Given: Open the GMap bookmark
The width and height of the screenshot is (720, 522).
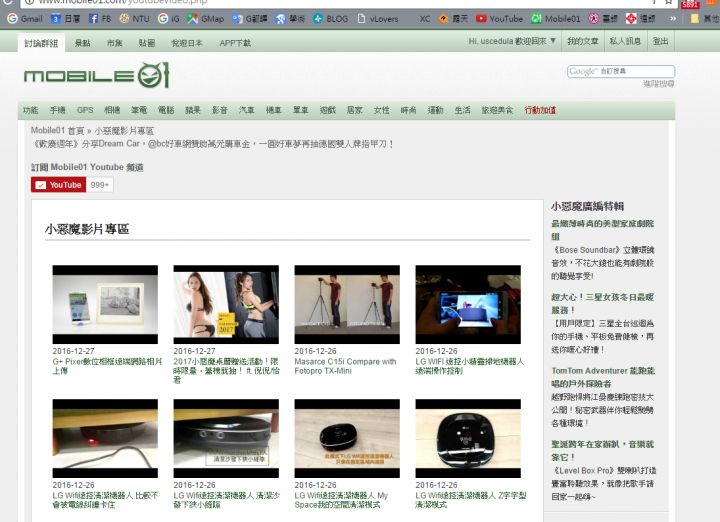Looking at the screenshot, I should [x=206, y=18].
